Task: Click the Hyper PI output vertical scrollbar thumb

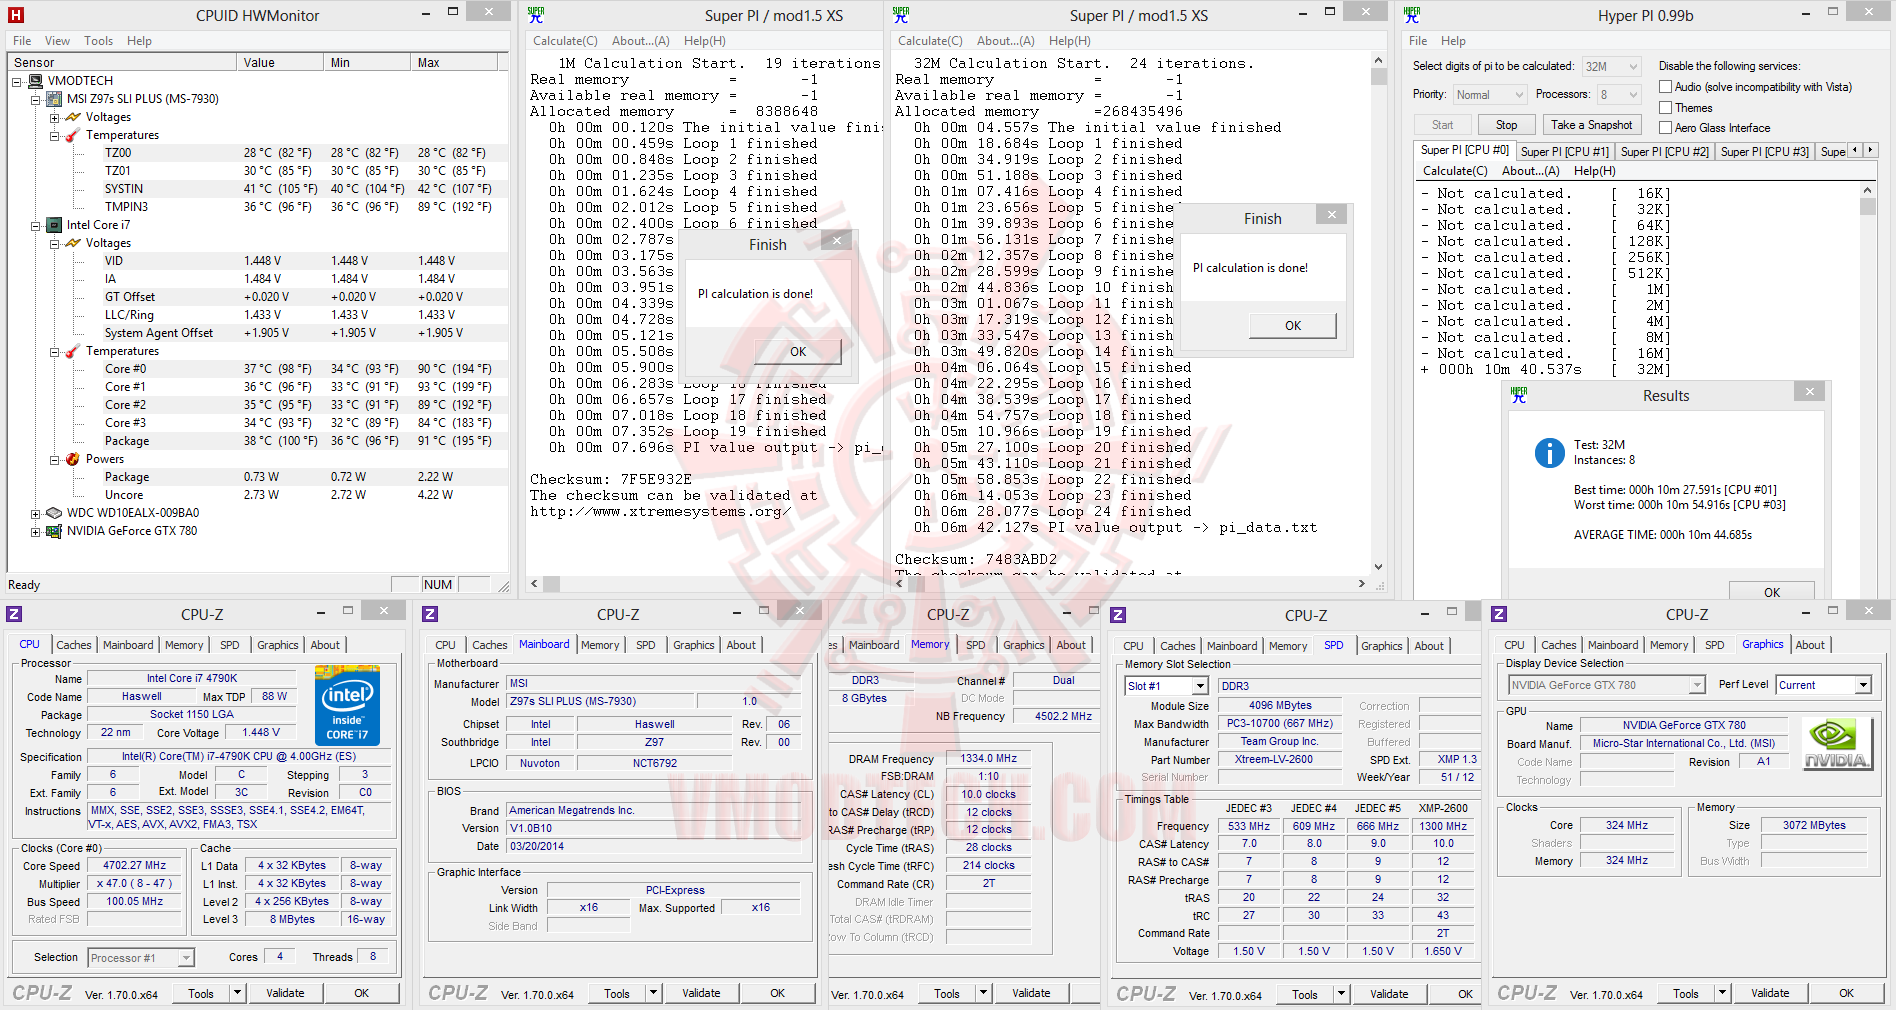Action: click(1867, 207)
